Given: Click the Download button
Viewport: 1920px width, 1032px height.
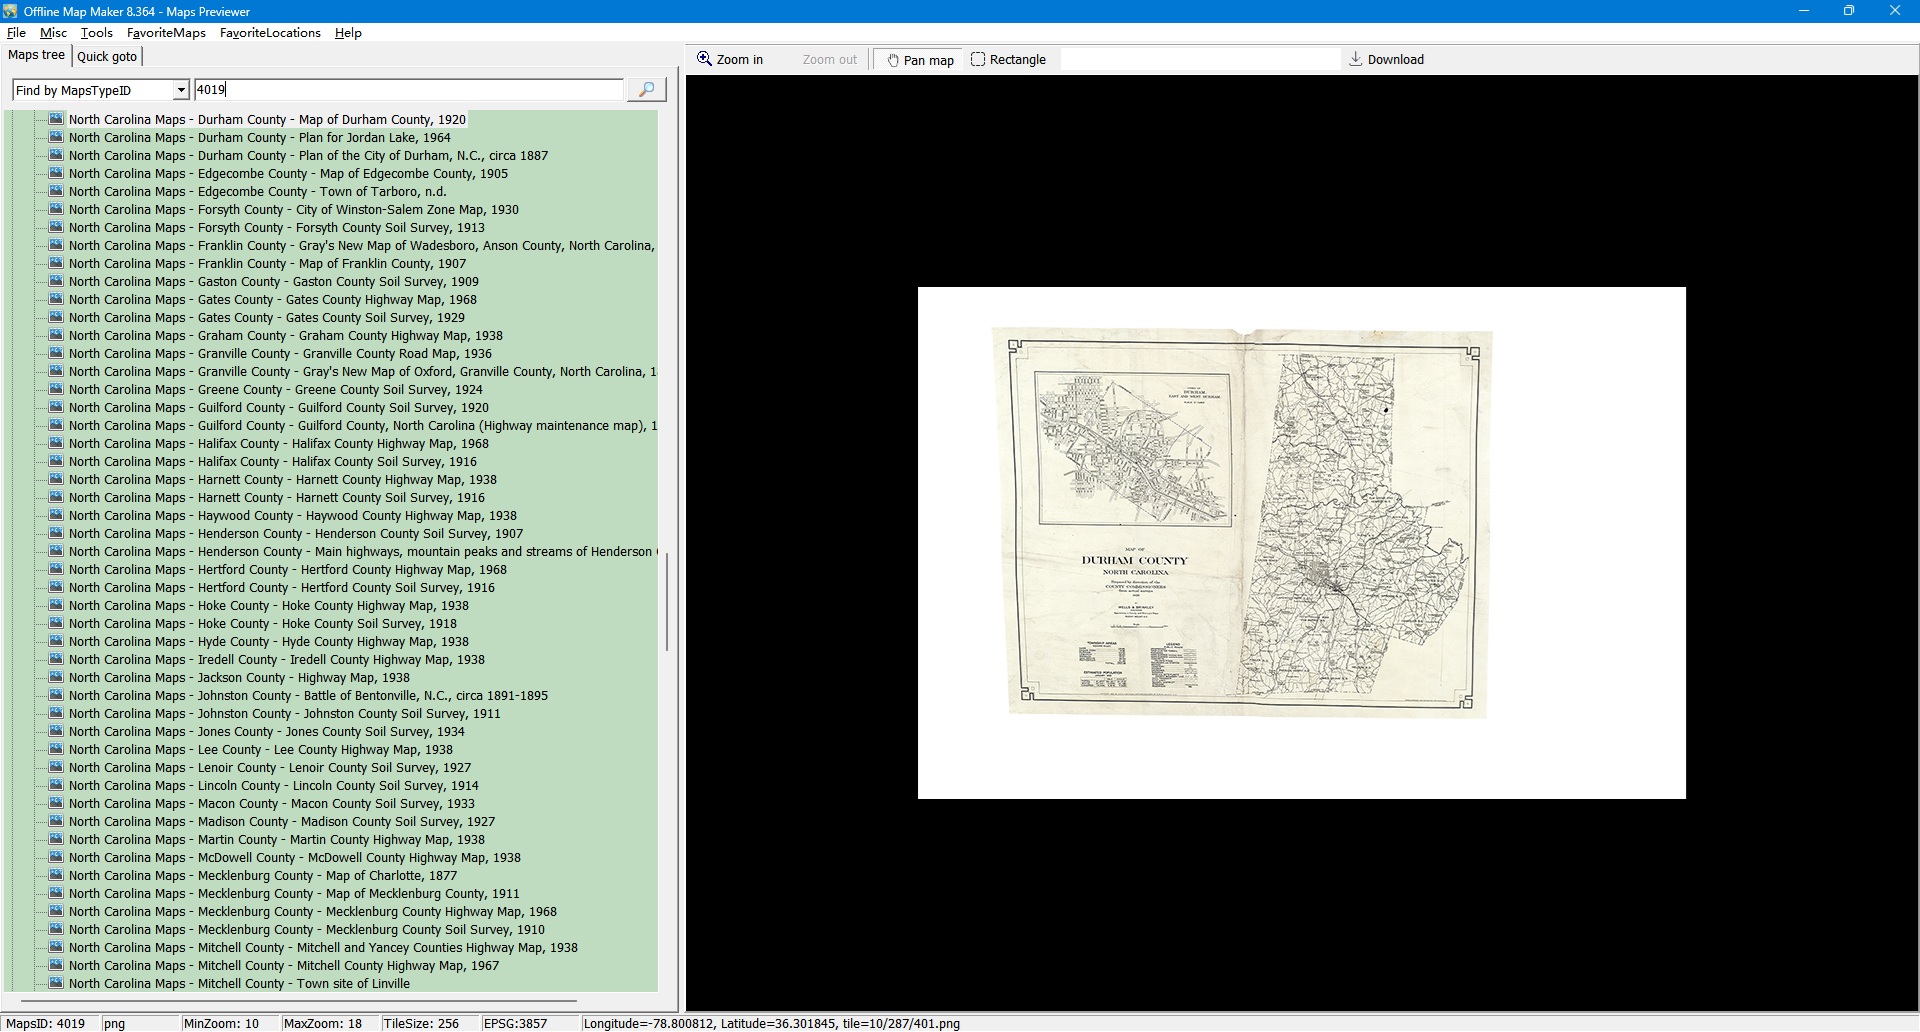Looking at the screenshot, I should click(x=1386, y=60).
